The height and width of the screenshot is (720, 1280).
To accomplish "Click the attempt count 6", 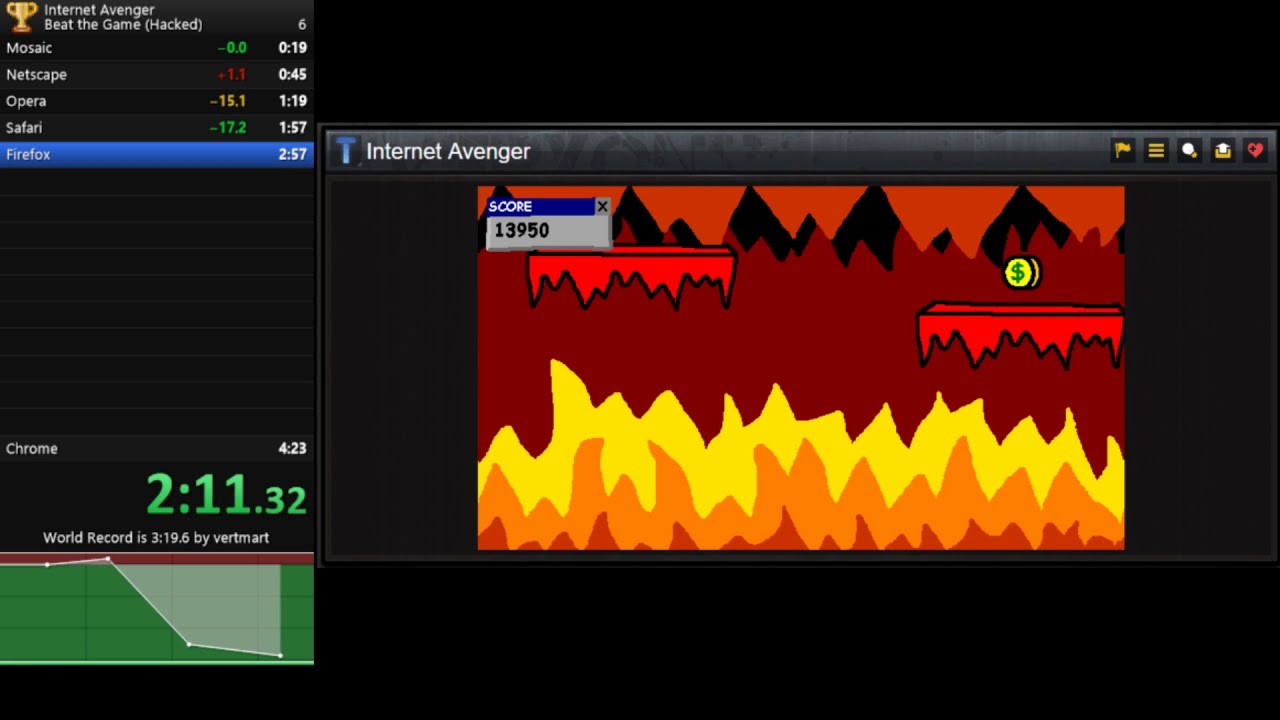I will pyautogui.click(x=302, y=24).
